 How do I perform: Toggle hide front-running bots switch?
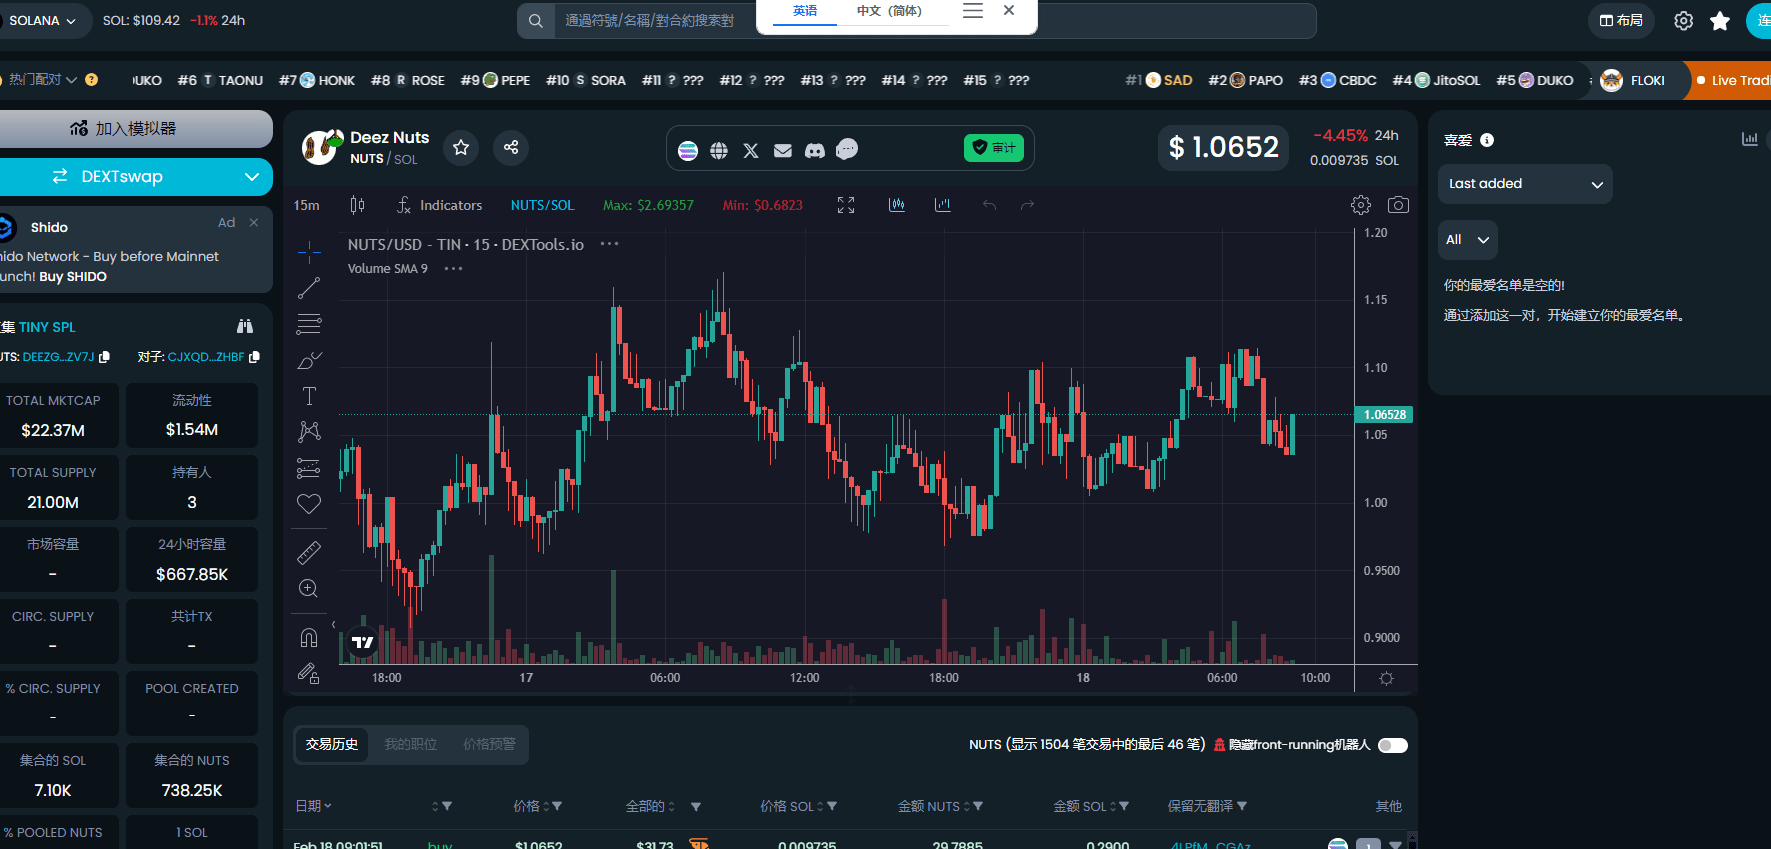click(x=1392, y=745)
